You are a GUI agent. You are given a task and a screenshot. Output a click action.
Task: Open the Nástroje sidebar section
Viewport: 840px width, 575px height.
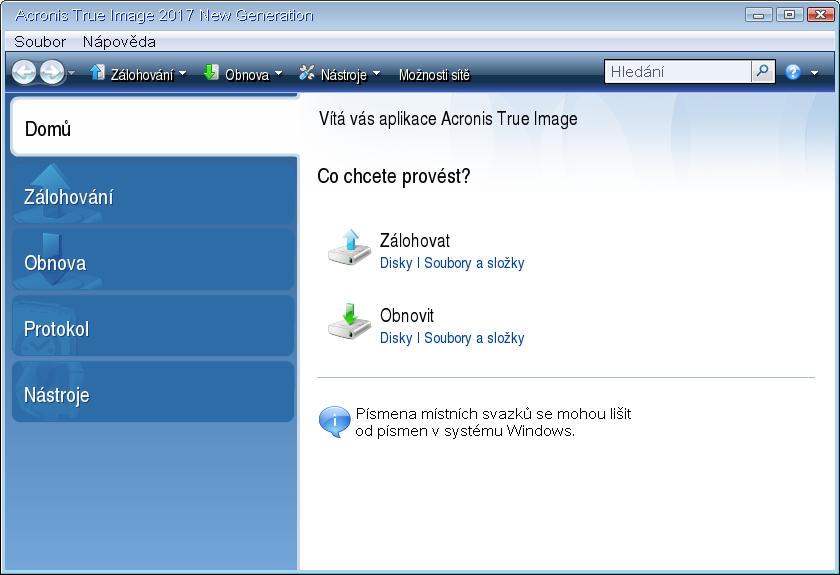pyautogui.click(x=153, y=393)
